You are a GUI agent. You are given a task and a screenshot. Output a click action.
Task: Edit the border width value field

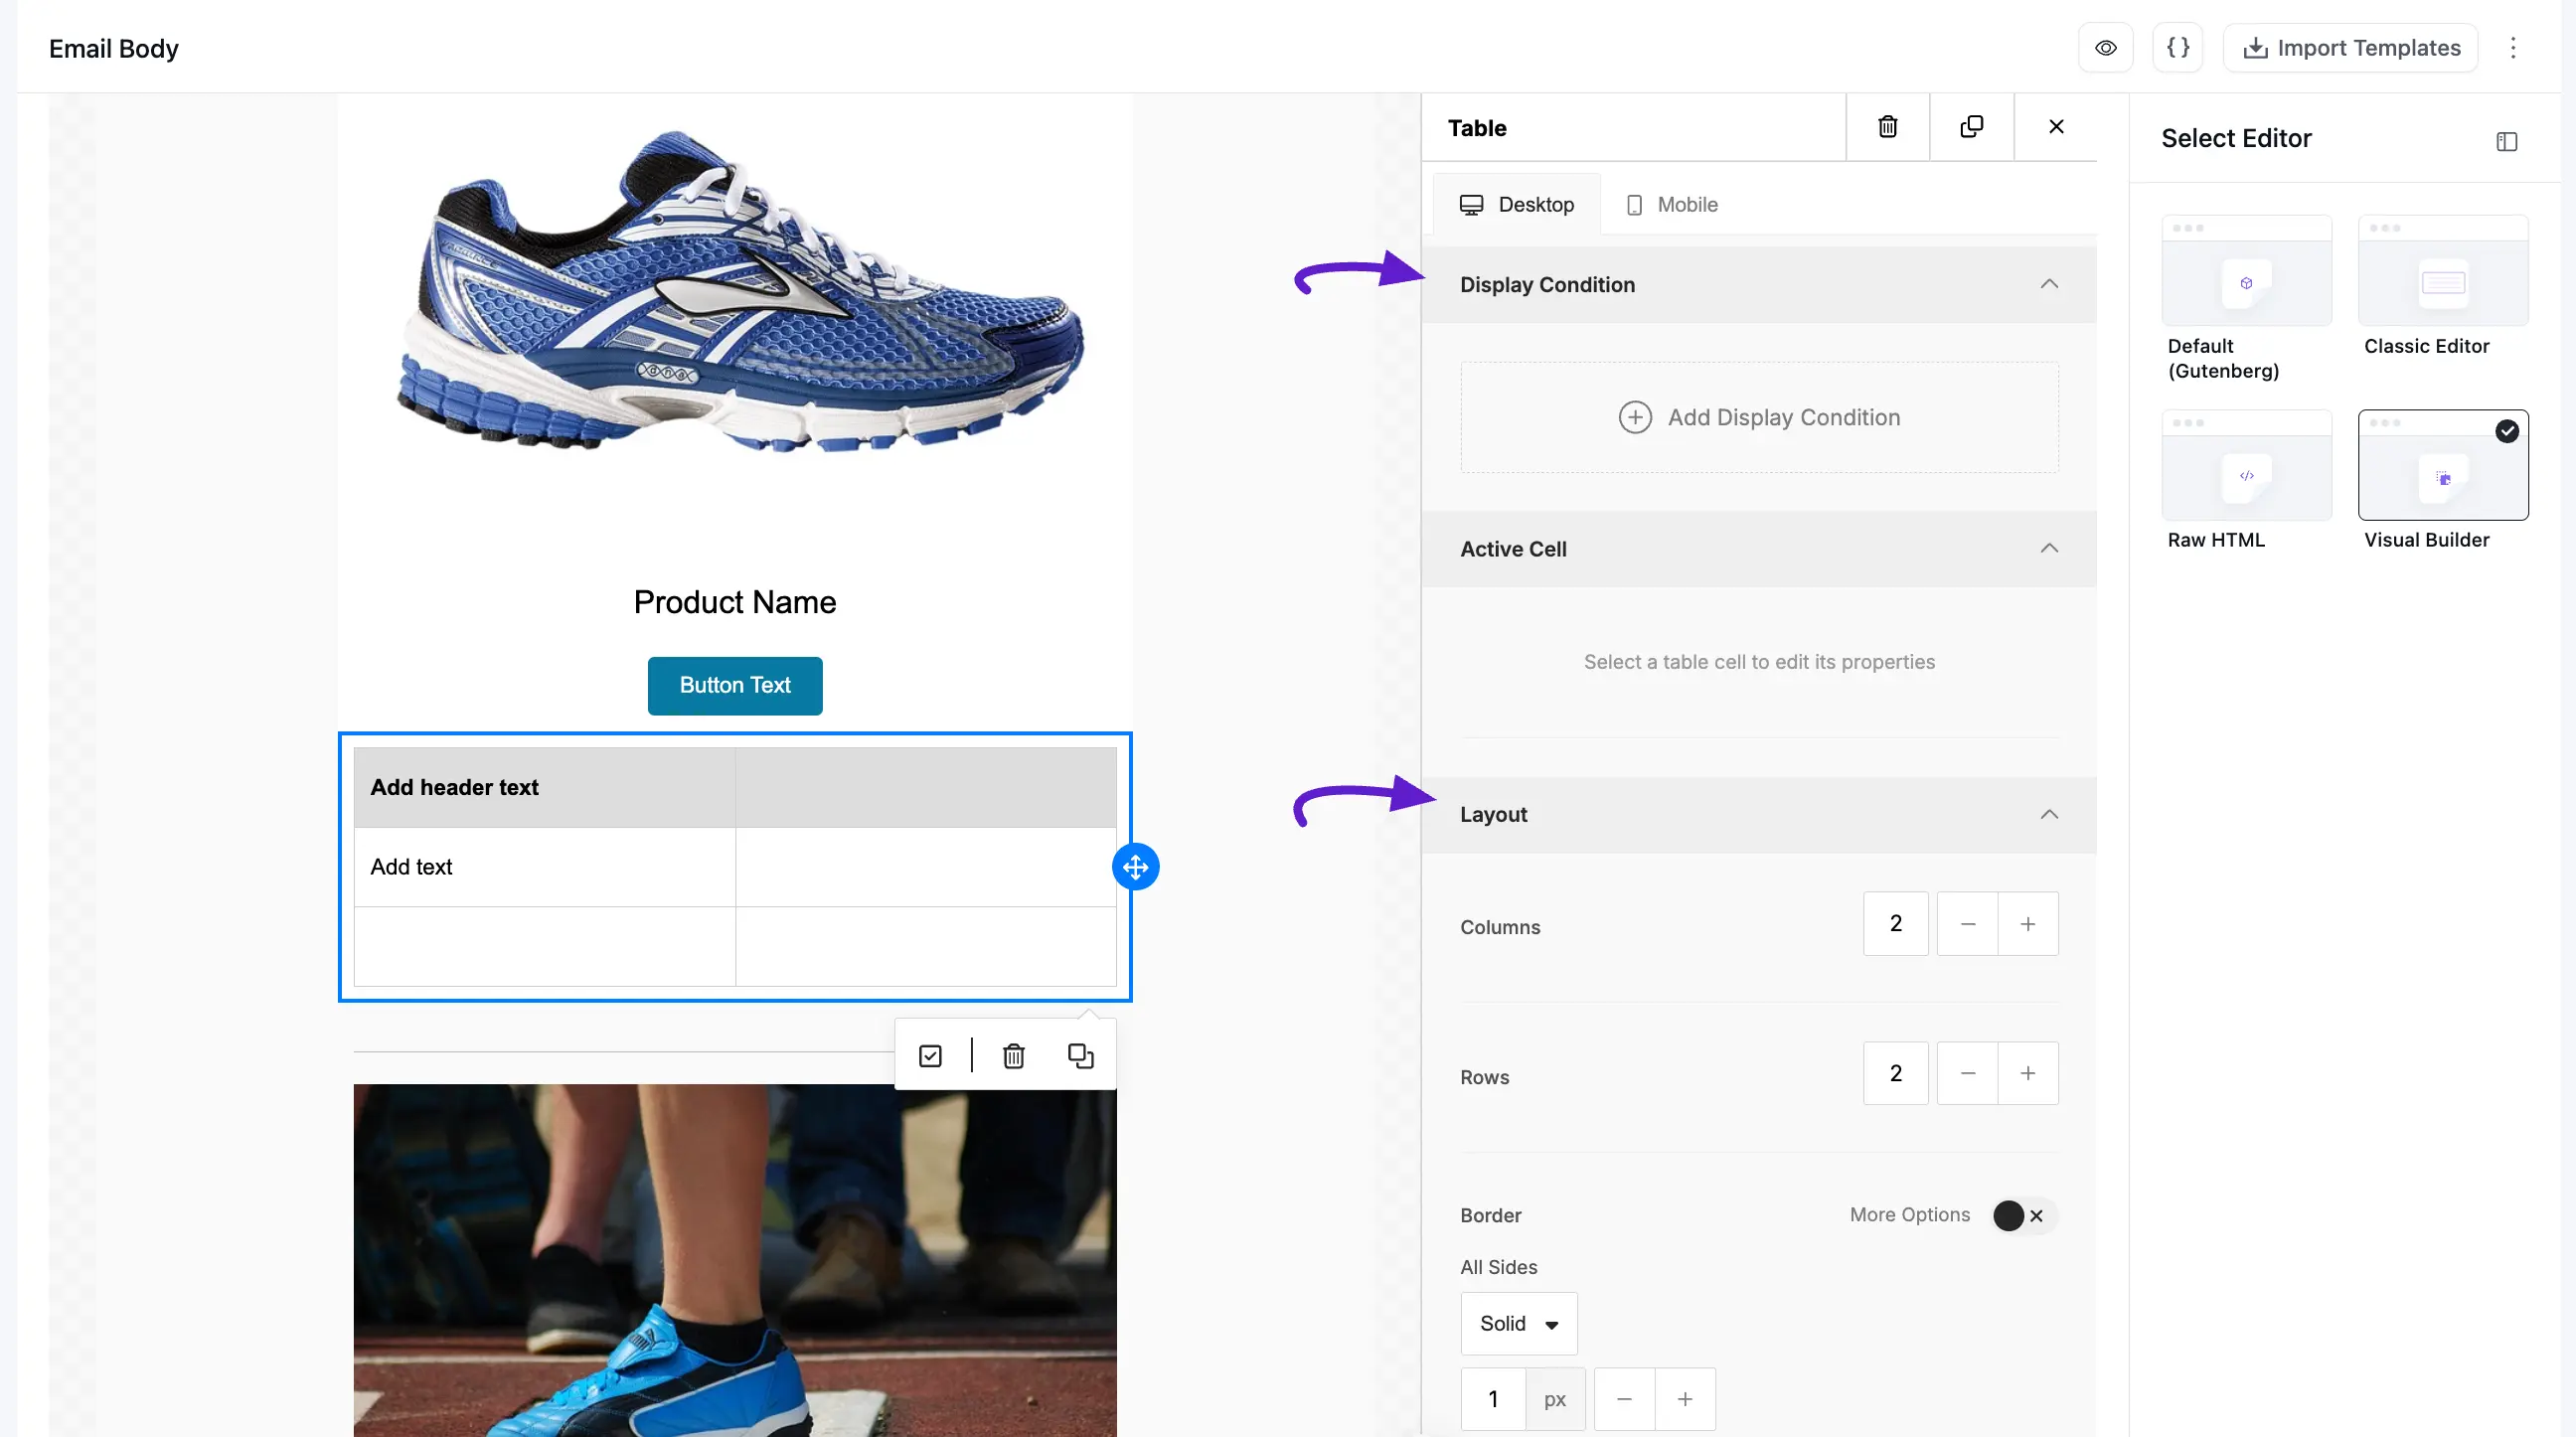point(1493,1400)
